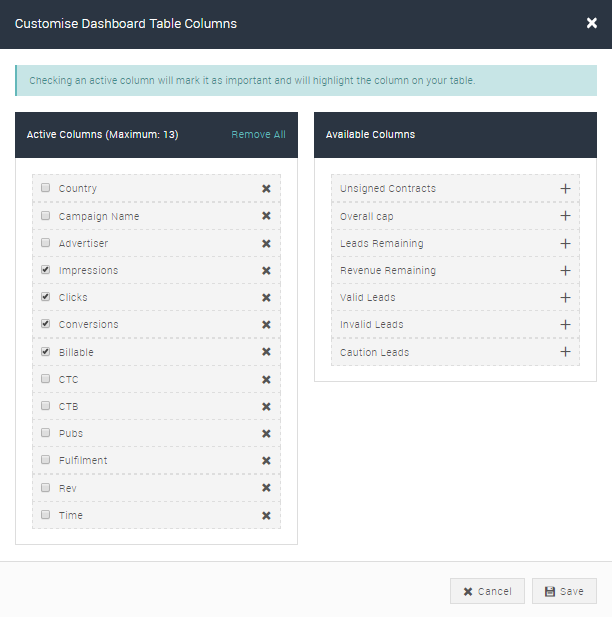The image size is (612, 617).
Task: Remove the Time column using X icon
Action: 266,516
